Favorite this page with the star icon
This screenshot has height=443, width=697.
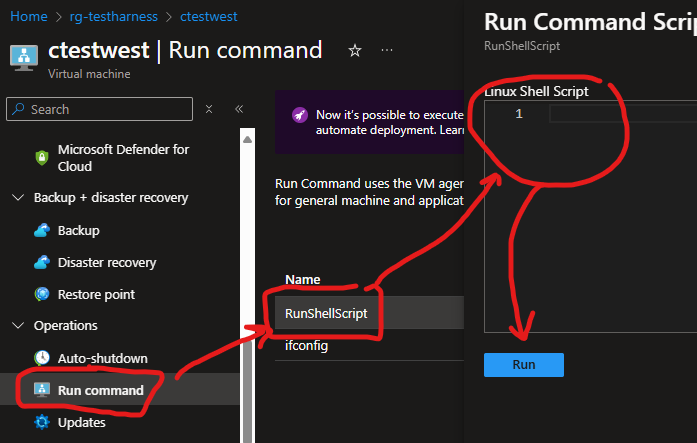point(355,50)
